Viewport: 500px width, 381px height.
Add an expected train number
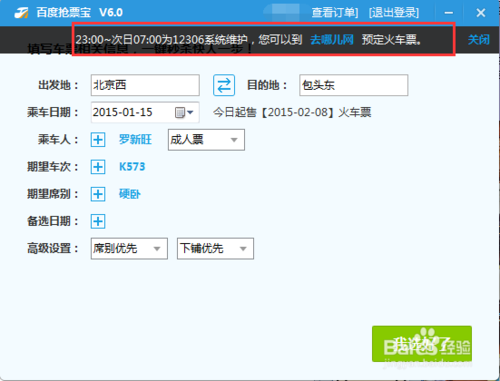[x=98, y=167]
